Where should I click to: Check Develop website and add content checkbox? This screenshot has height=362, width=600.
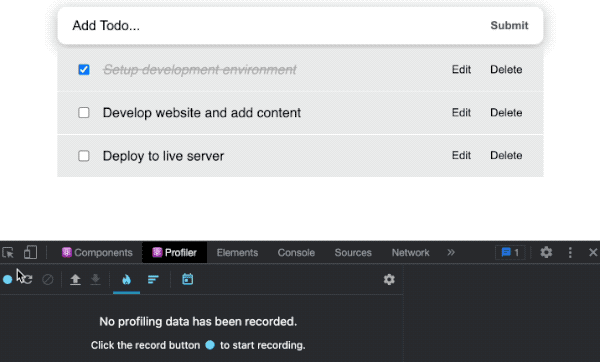tap(84, 113)
